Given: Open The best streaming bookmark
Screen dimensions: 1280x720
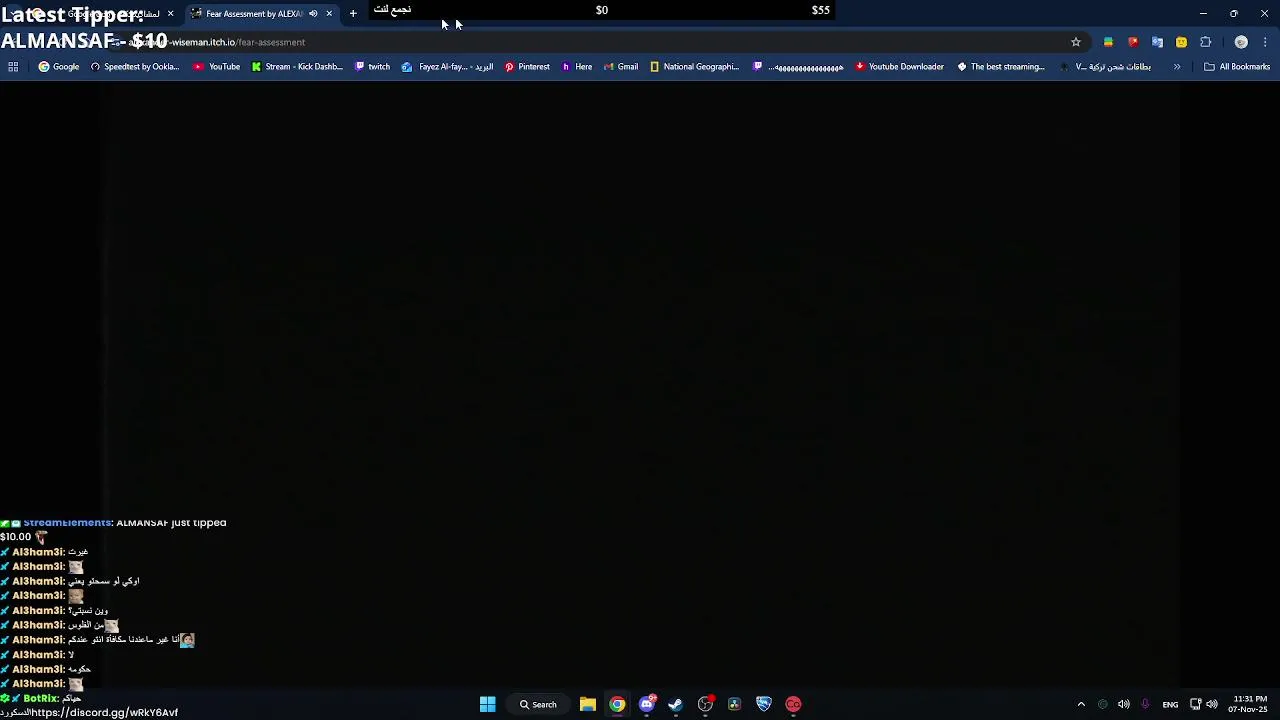Looking at the screenshot, I should pyautogui.click(x=1001, y=67).
